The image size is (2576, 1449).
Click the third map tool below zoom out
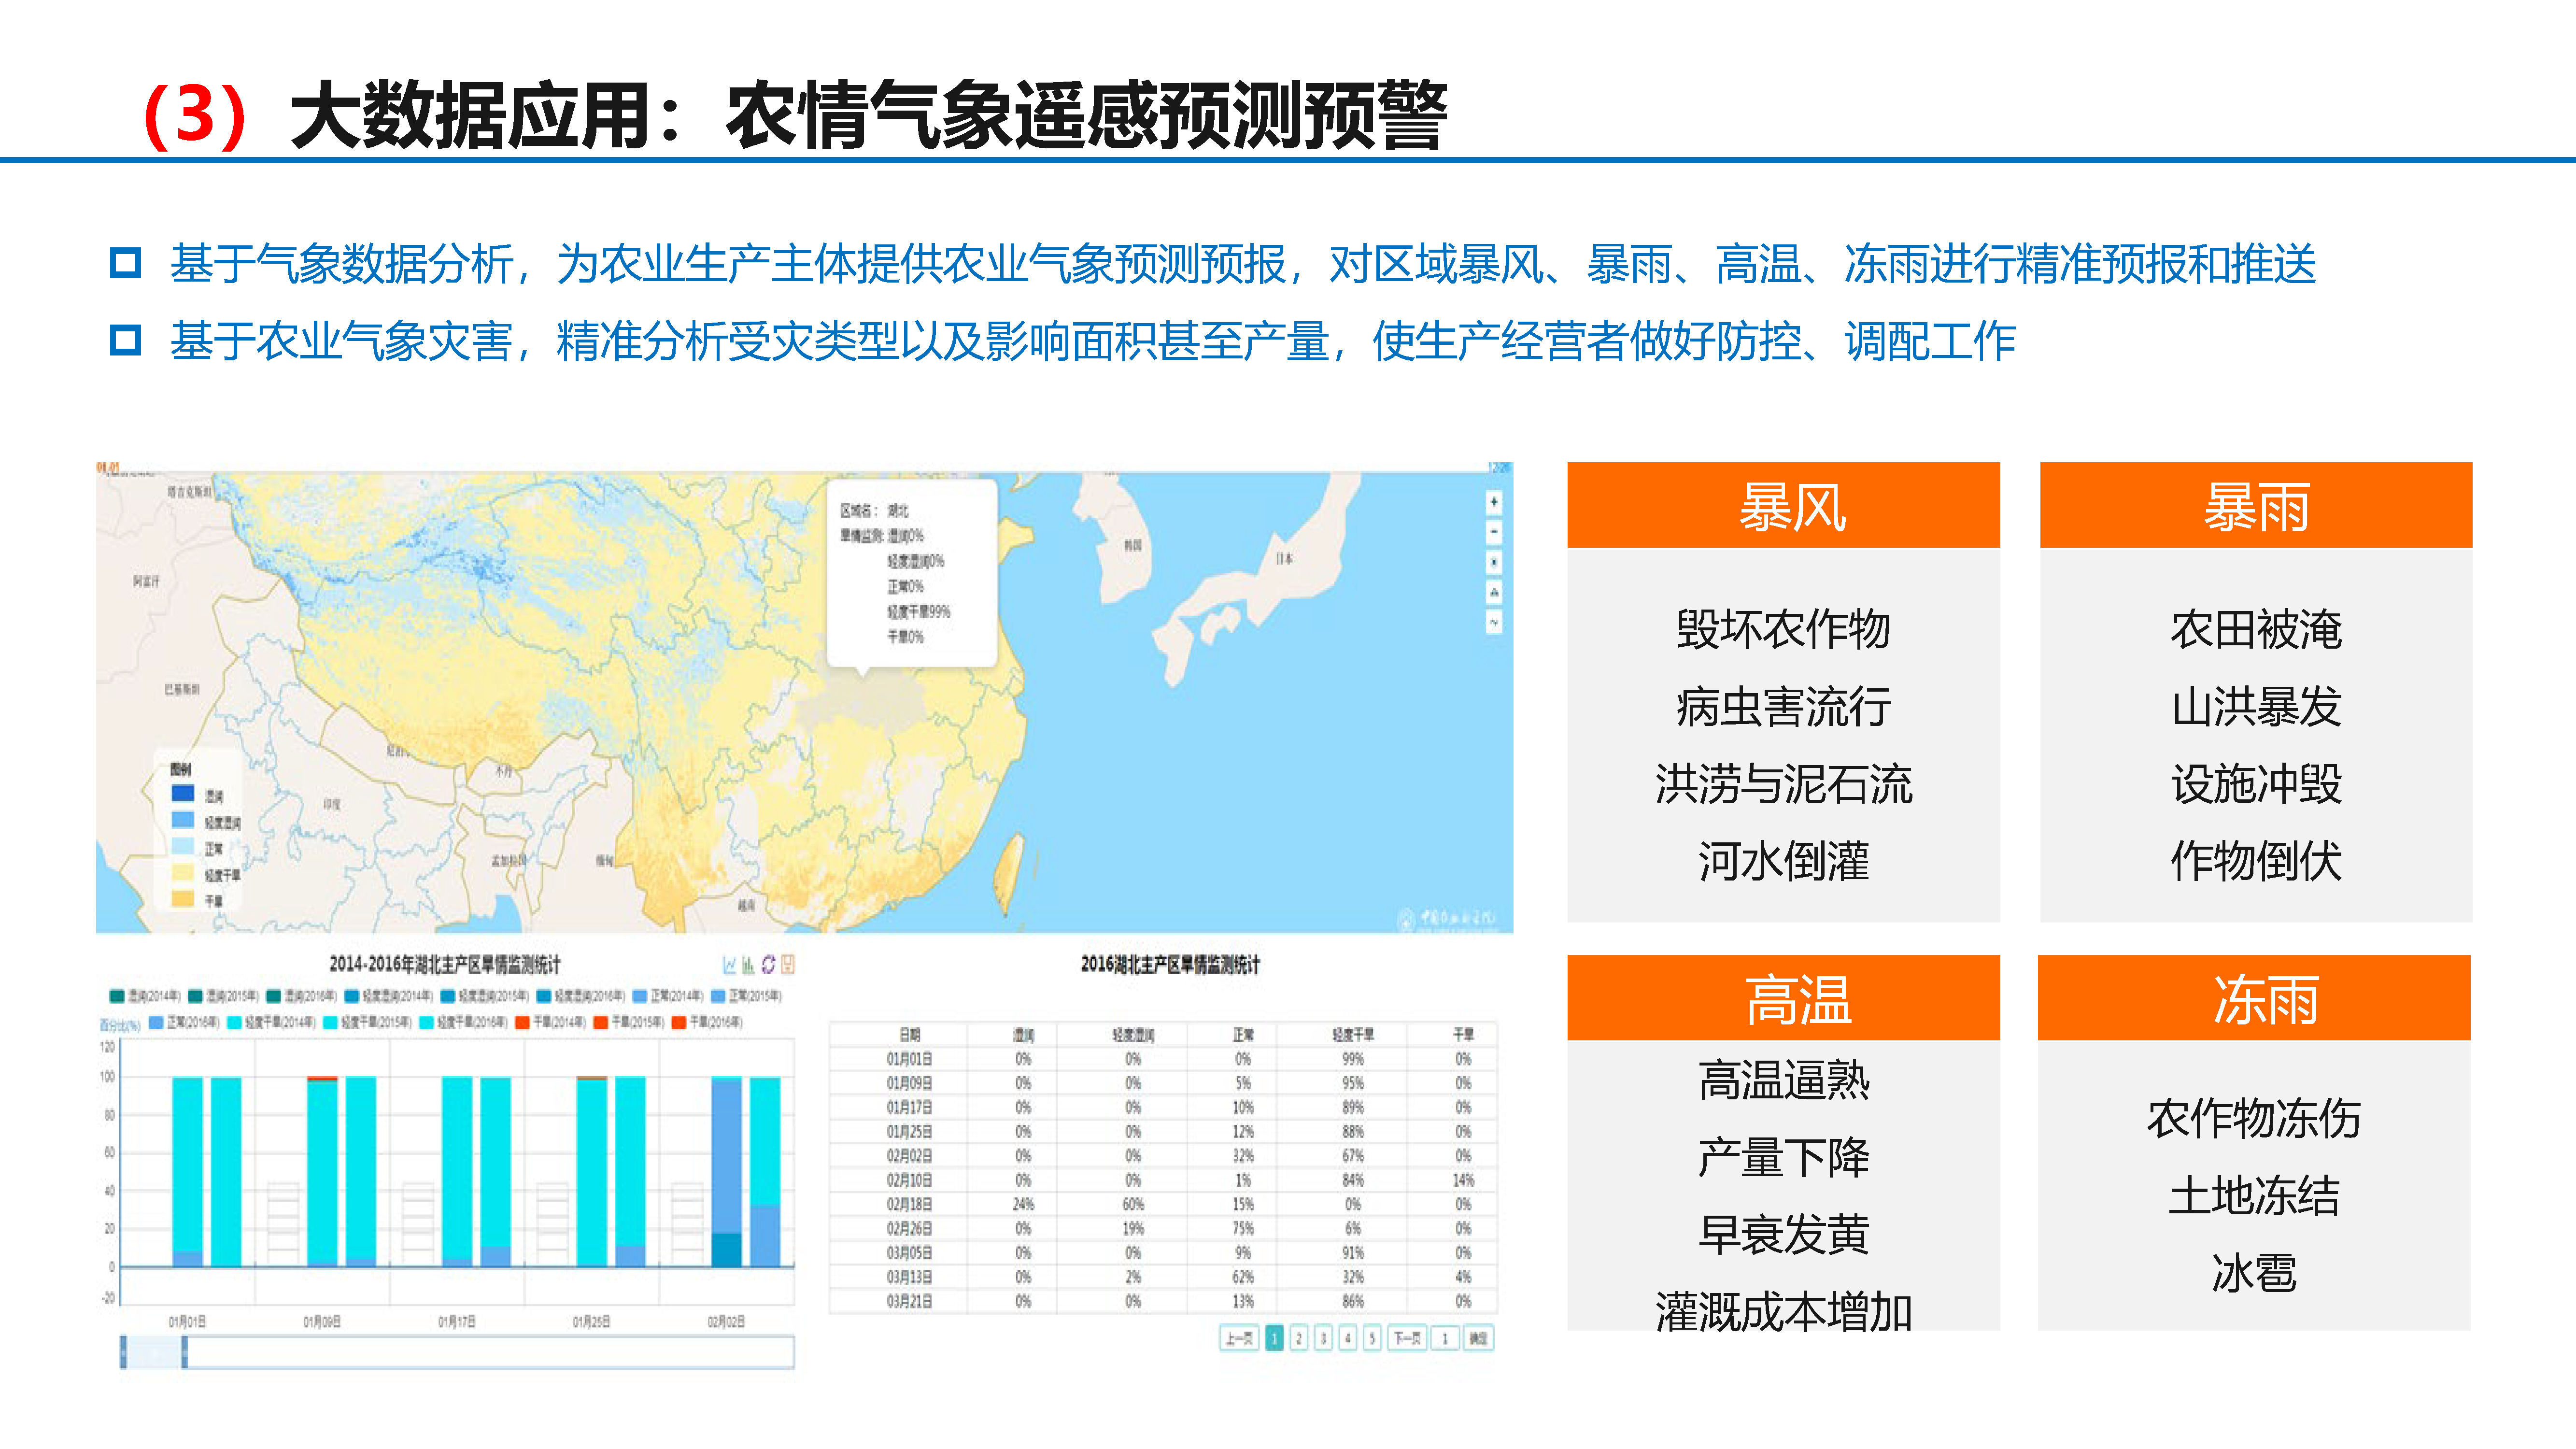1494,562
